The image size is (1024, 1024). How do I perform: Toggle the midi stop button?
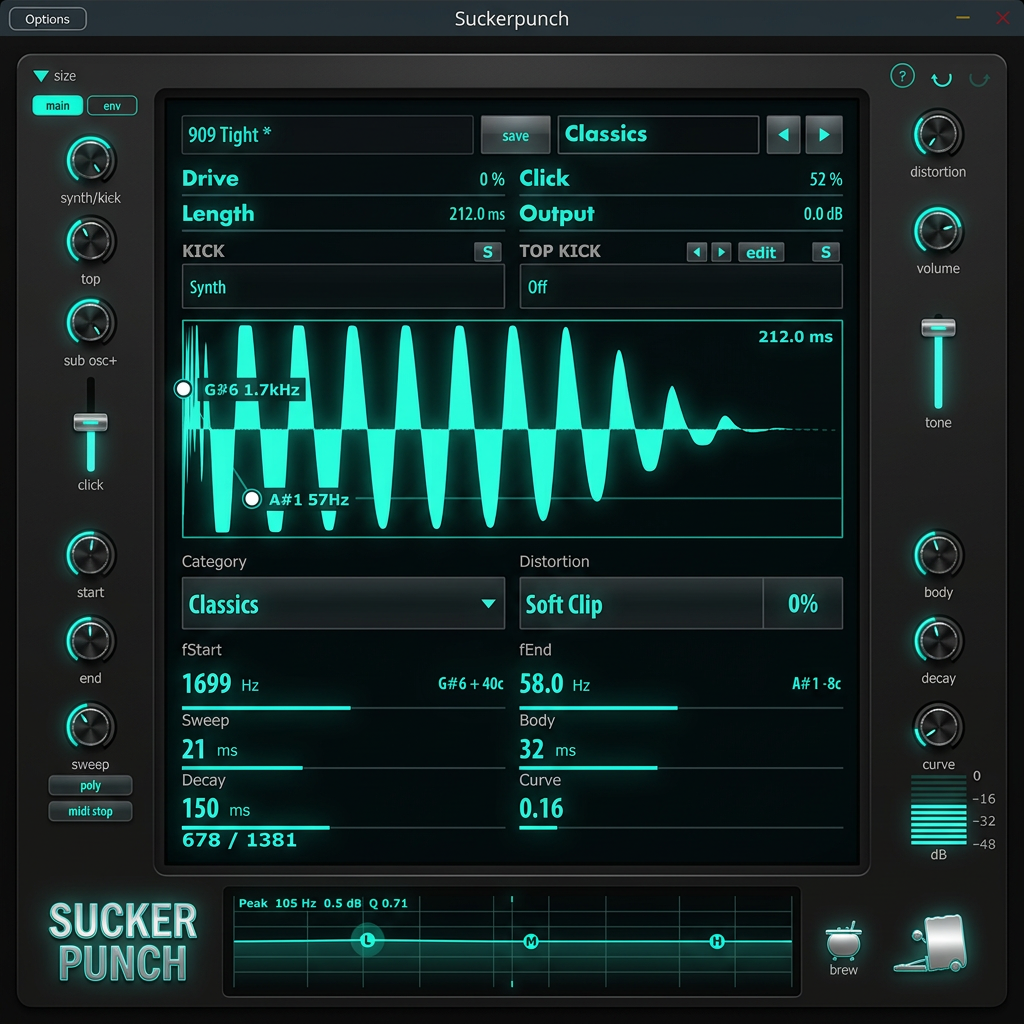(90, 811)
